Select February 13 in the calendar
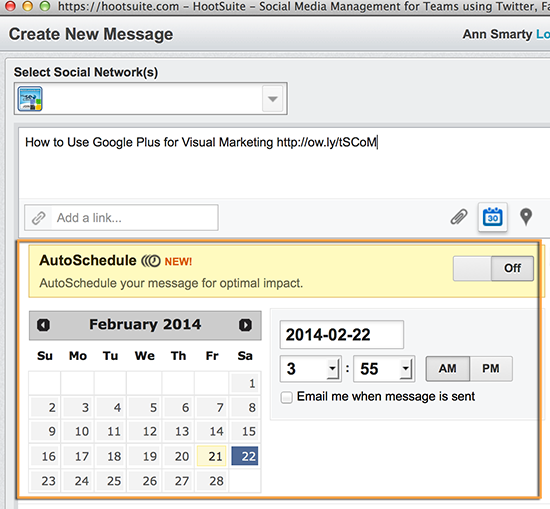This screenshot has height=509, width=550. (178, 431)
